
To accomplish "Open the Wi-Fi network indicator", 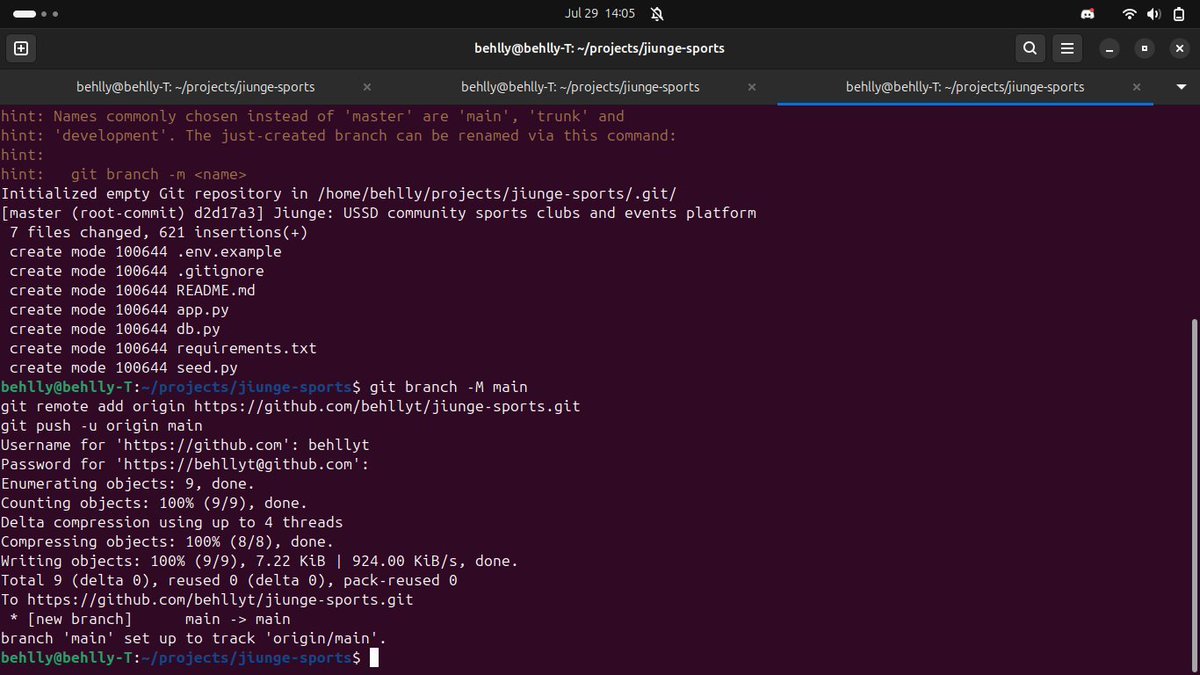I will pos(1130,14).
